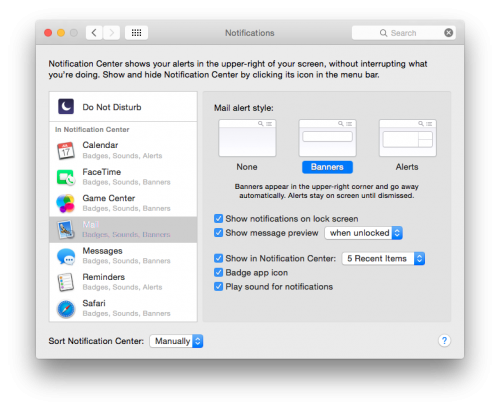Screen dimensions: 500x410
Task: Close the Notifications window
Action: [x=48, y=33]
